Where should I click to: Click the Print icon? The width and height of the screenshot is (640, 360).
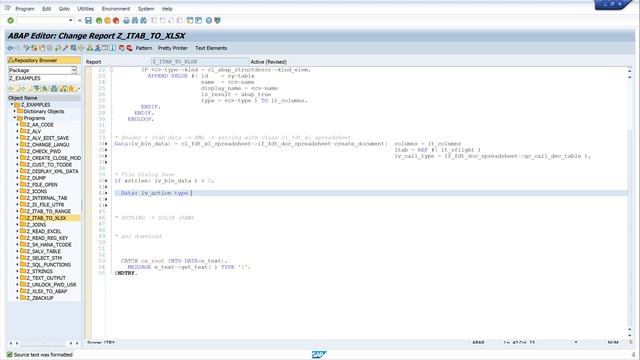(126, 20)
